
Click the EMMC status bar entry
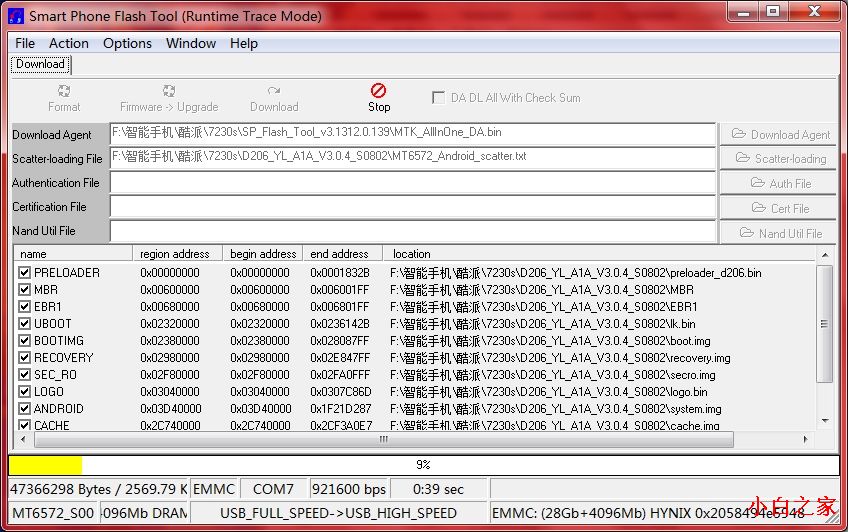(x=214, y=489)
